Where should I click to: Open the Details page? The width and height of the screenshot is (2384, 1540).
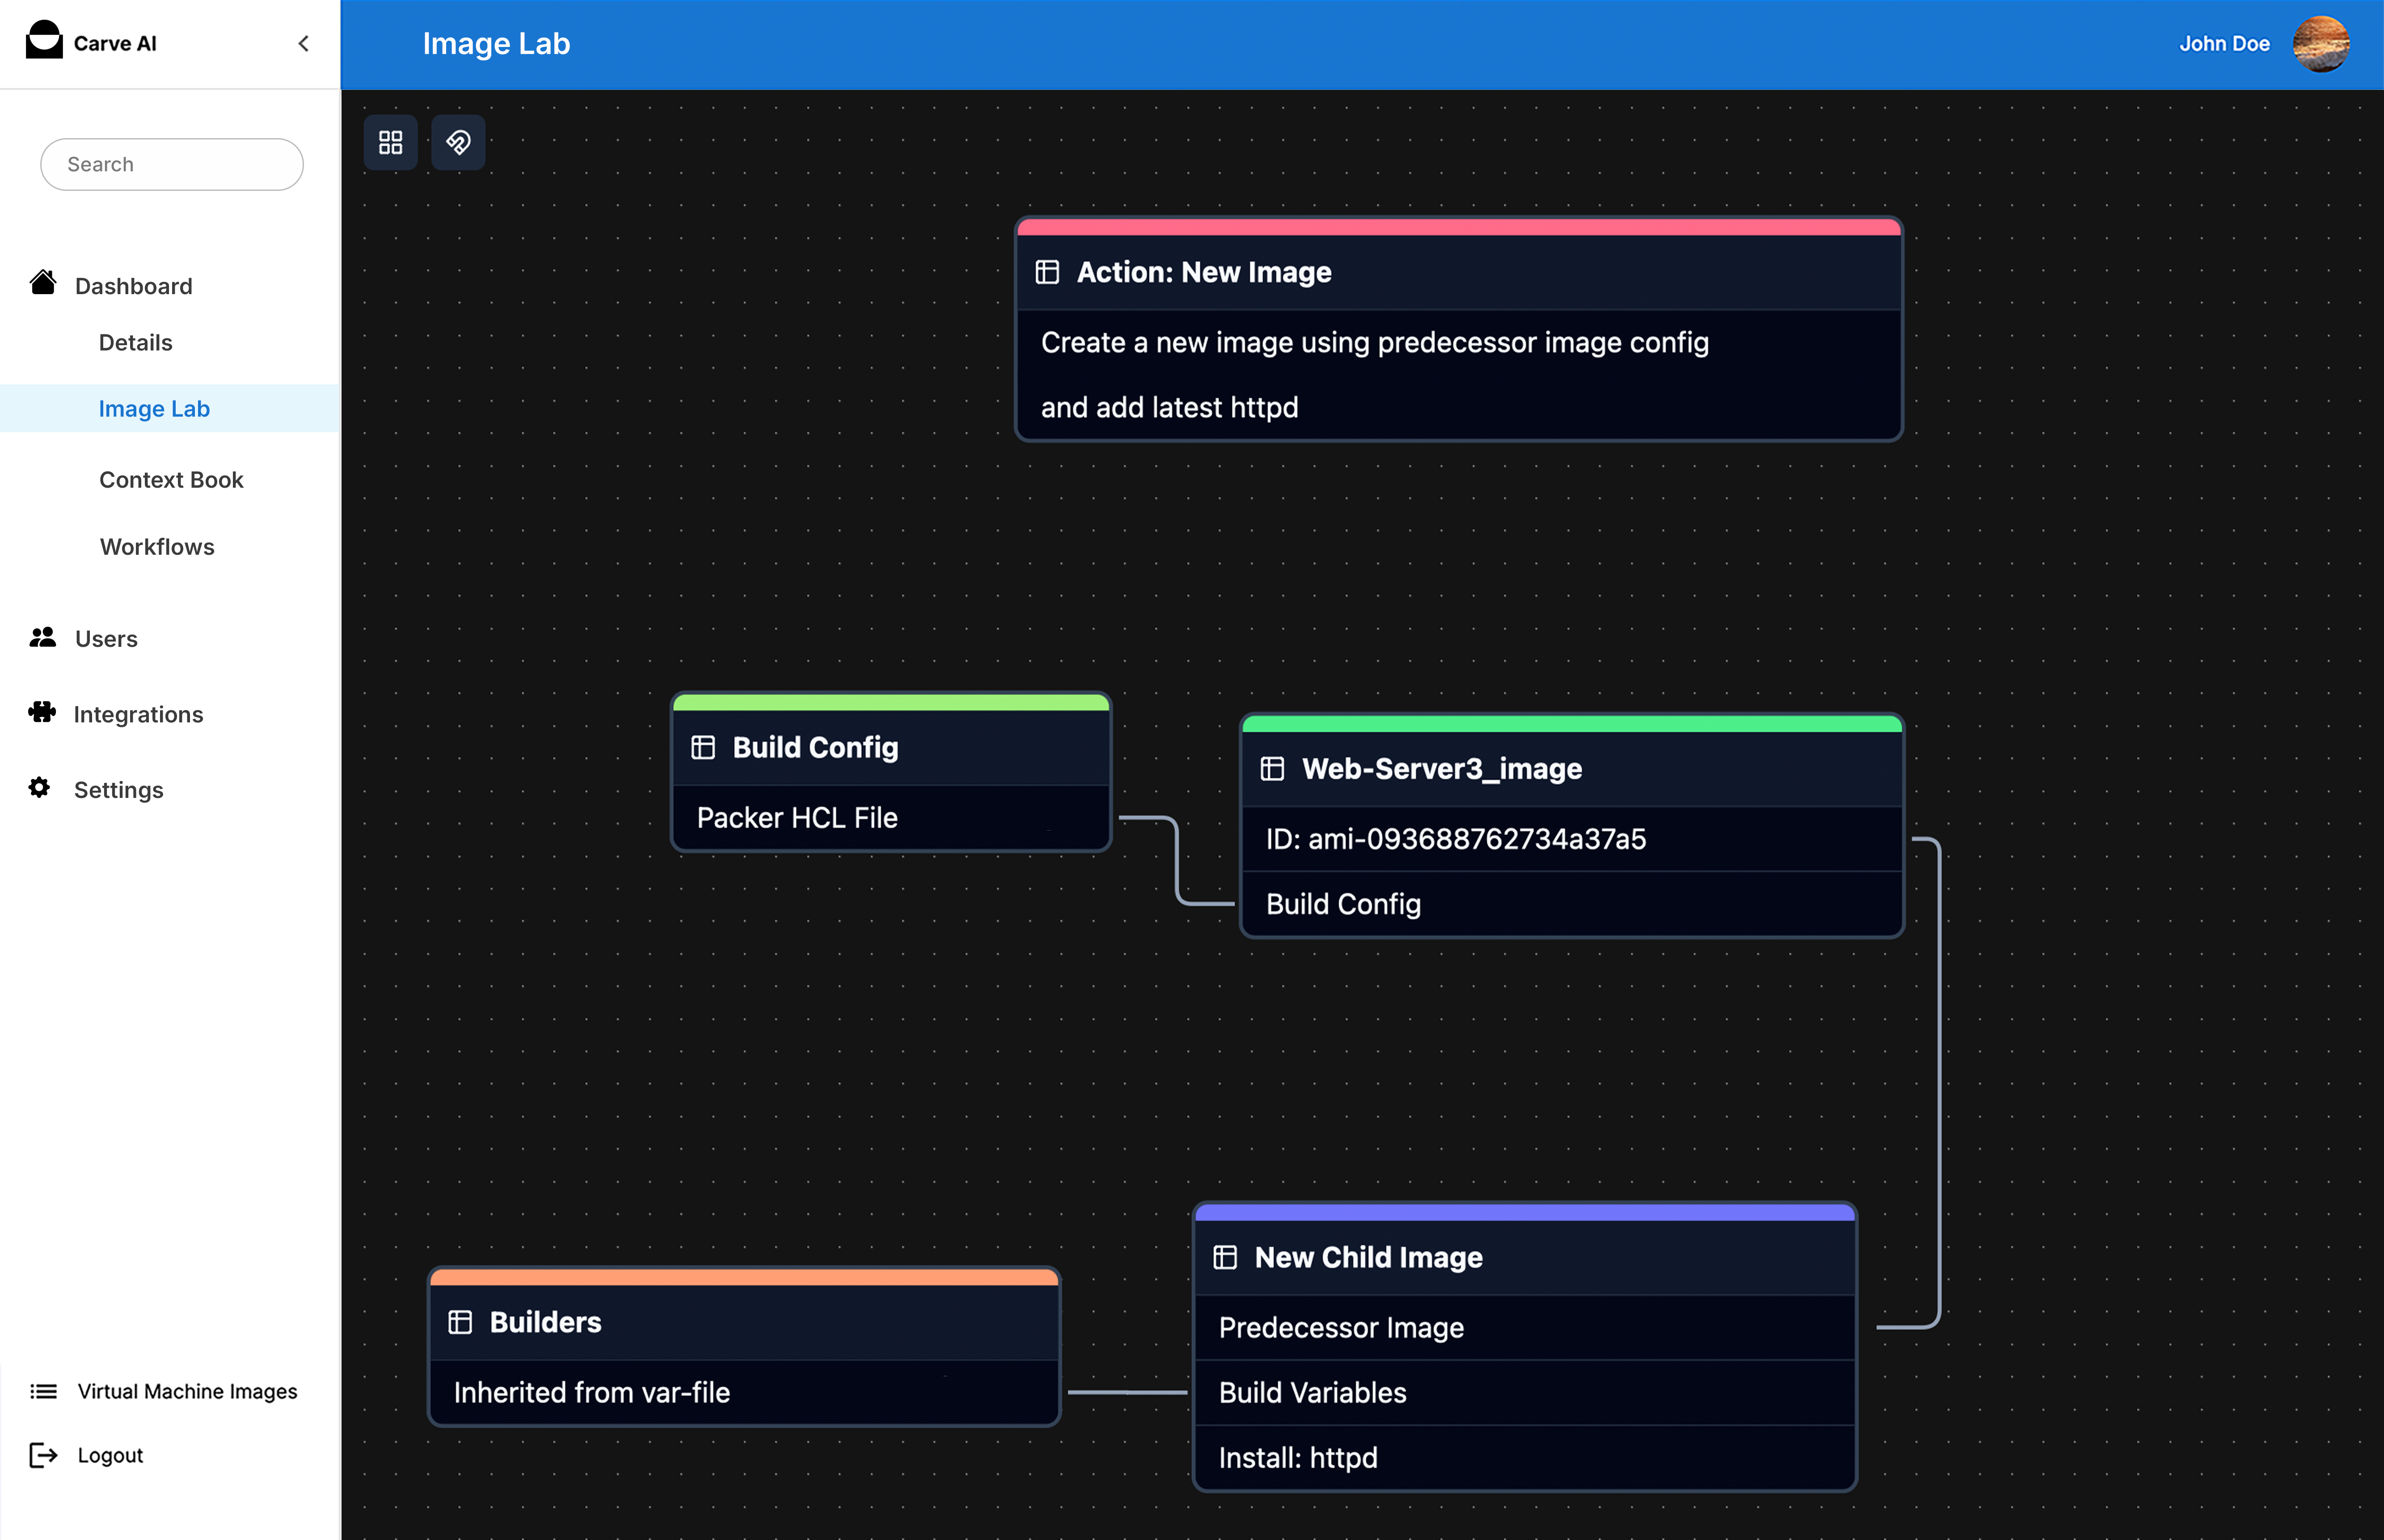point(135,342)
